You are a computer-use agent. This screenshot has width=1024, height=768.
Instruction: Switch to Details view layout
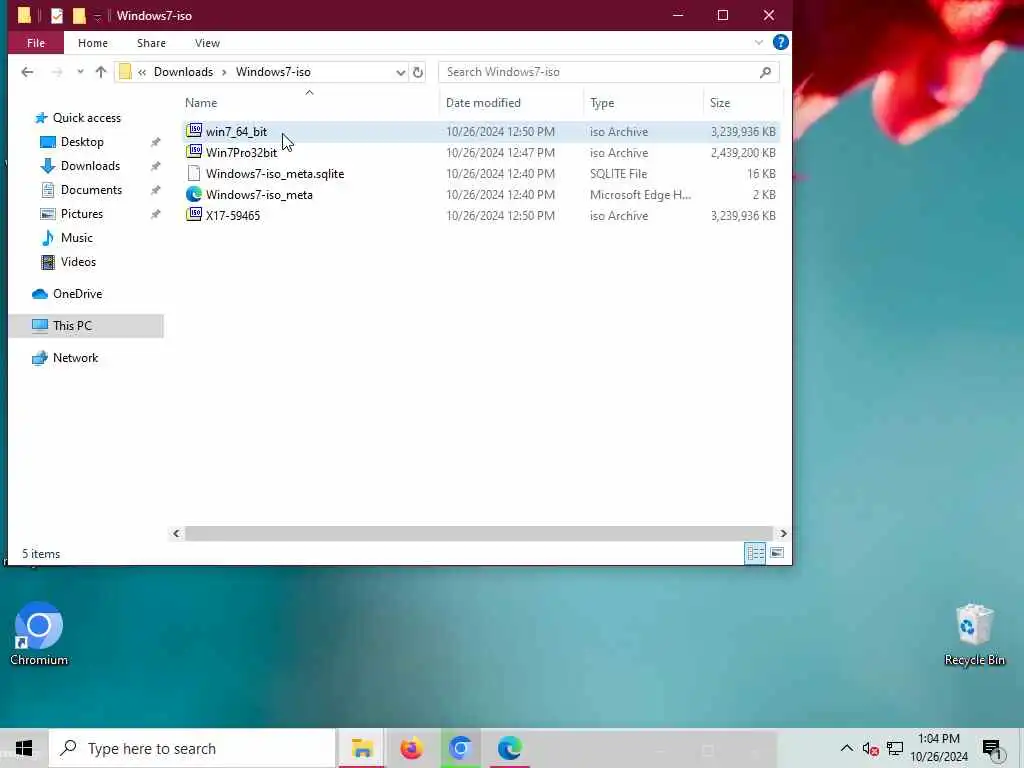pyautogui.click(x=755, y=553)
